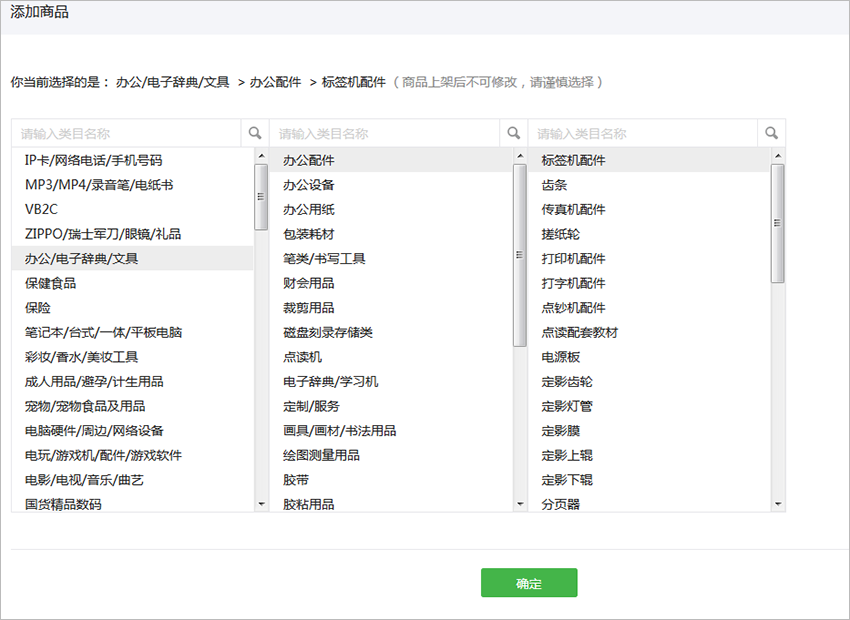Select 办公设备 in the middle list
Image resolution: width=850 pixels, height=620 pixels.
pyautogui.click(x=310, y=184)
